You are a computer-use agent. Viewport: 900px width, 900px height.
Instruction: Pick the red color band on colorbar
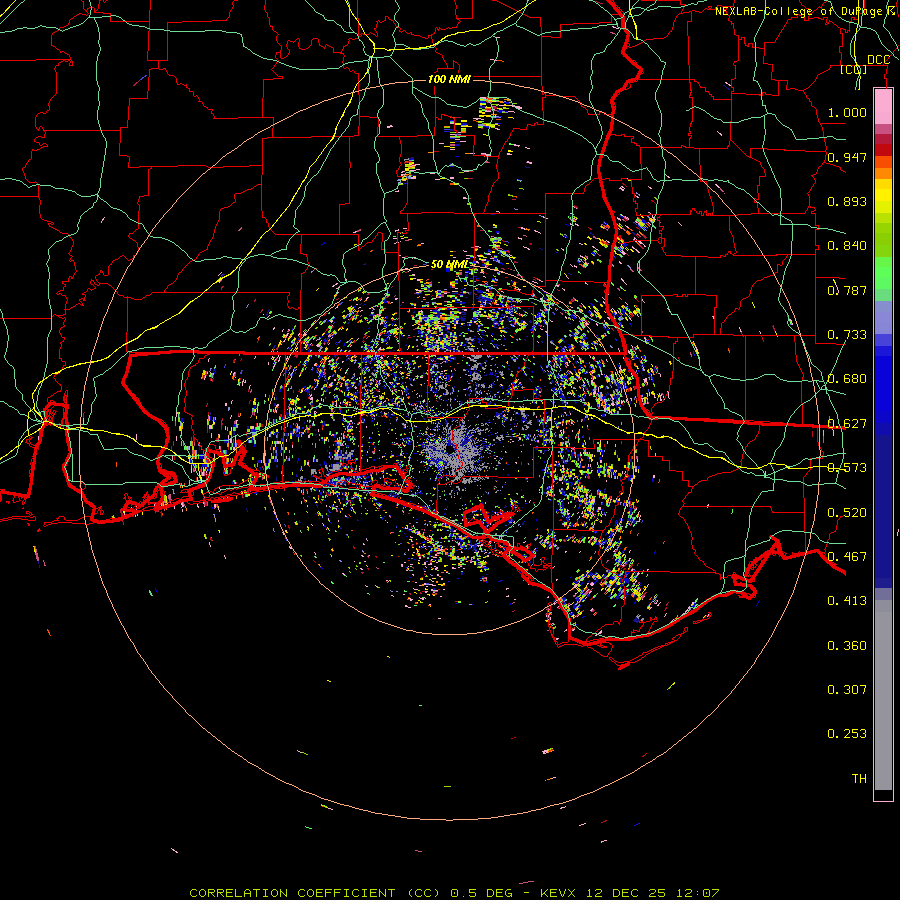(x=883, y=150)
